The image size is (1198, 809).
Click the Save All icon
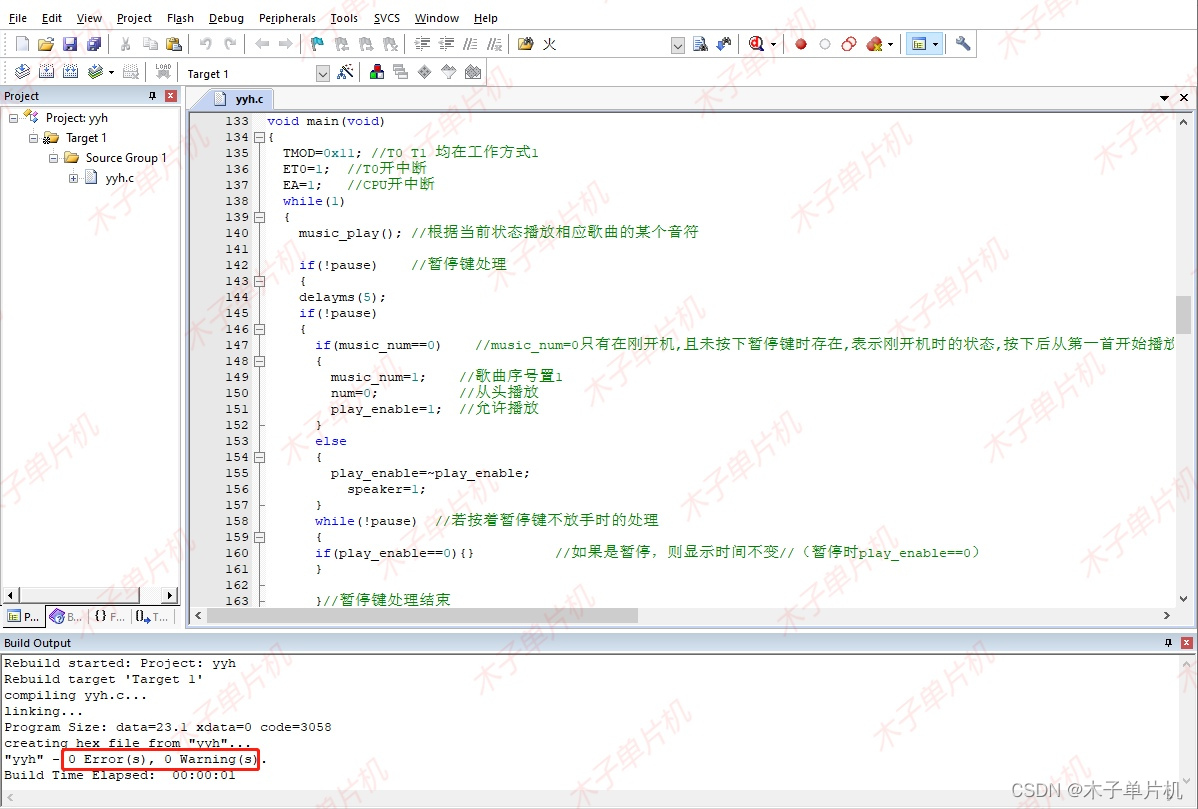[93, 44]
